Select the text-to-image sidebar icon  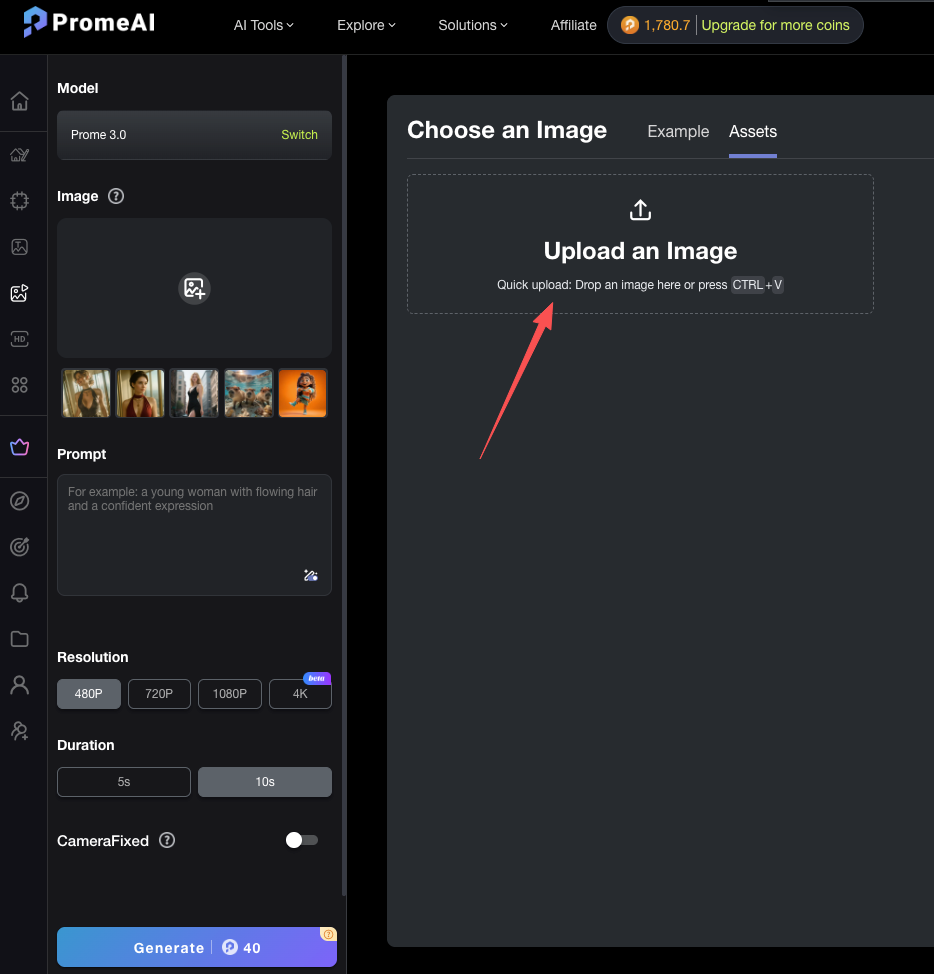point(19,247)
